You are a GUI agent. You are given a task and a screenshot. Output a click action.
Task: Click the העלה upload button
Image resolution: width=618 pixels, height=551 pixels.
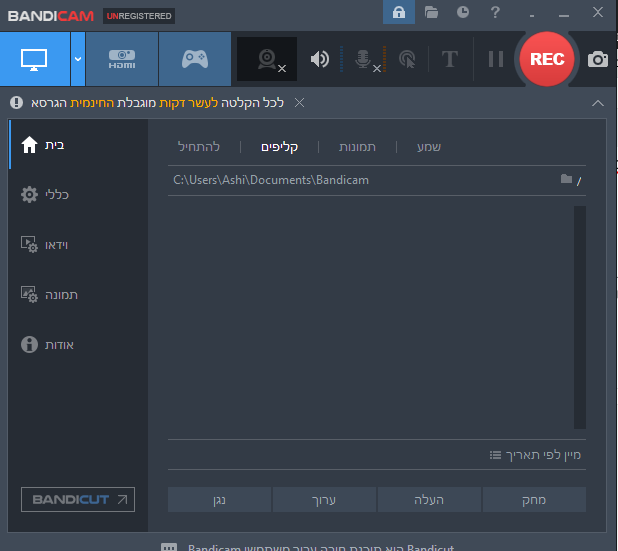[429, 500]
